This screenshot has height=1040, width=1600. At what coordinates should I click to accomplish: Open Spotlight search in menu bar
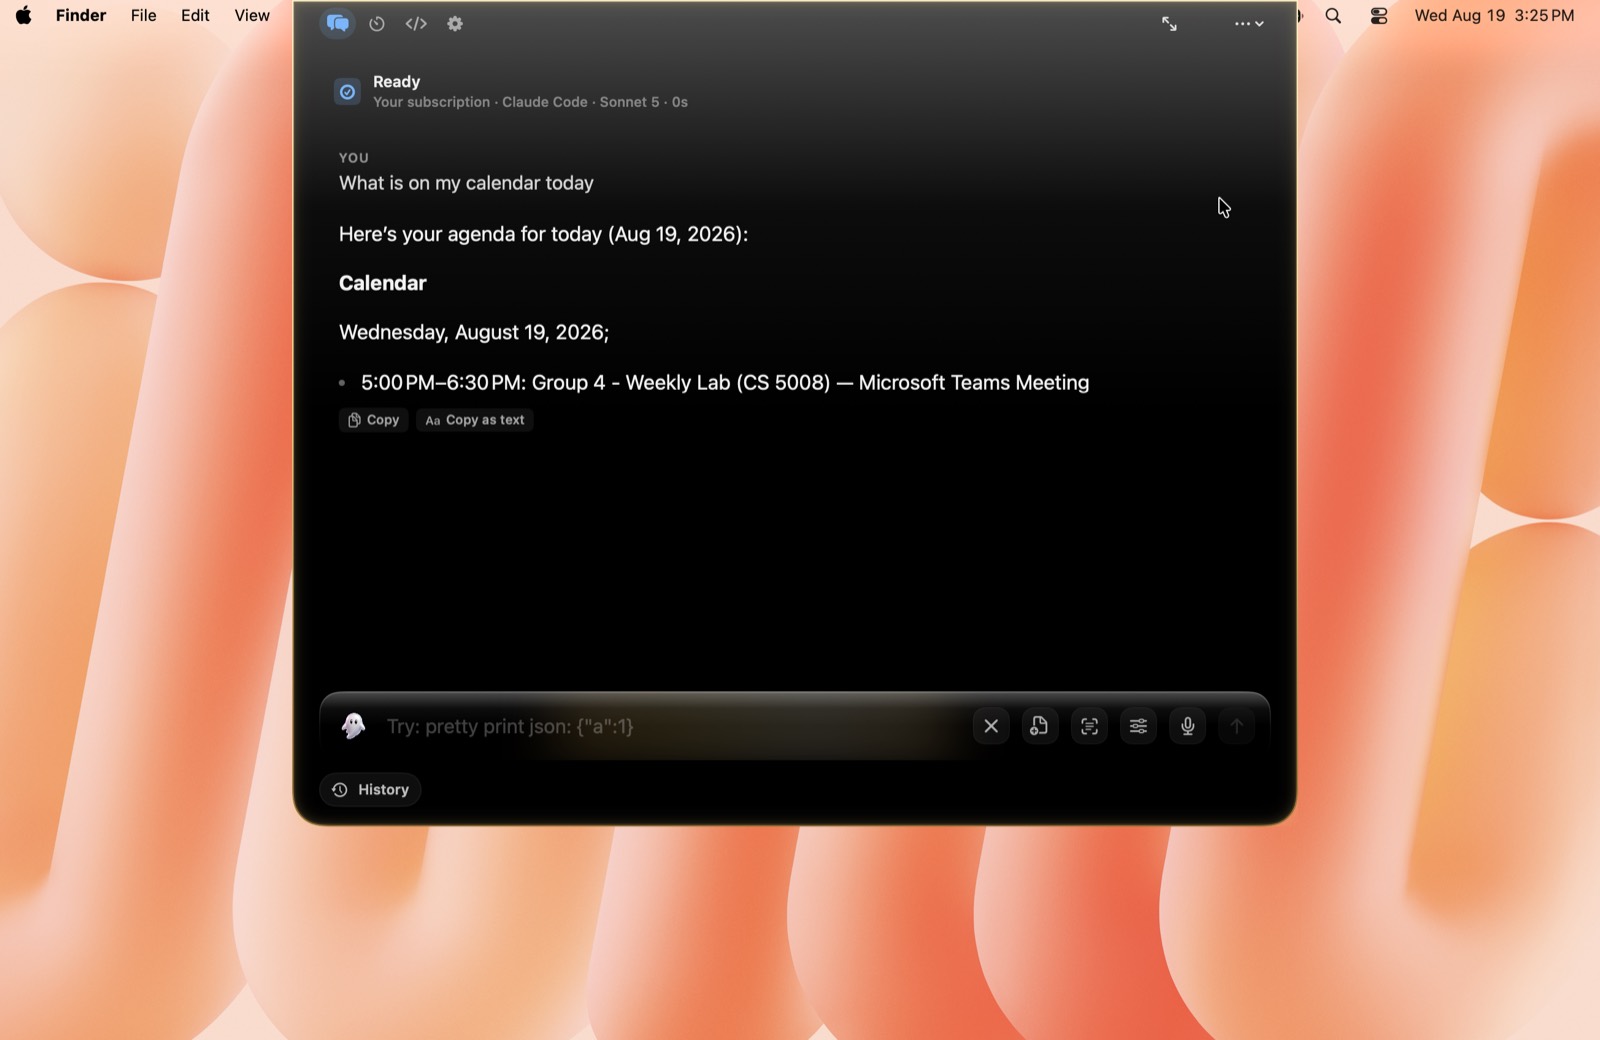tap(1333, 15)
